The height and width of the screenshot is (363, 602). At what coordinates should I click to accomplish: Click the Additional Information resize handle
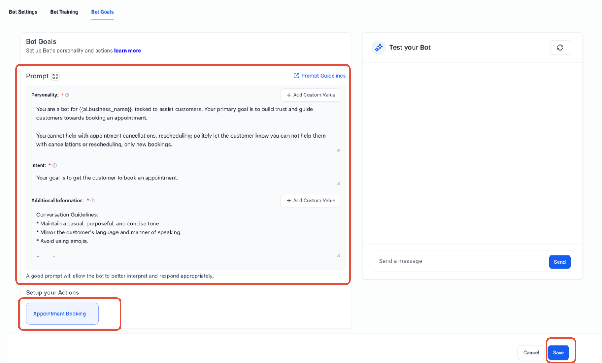[338, 255]
